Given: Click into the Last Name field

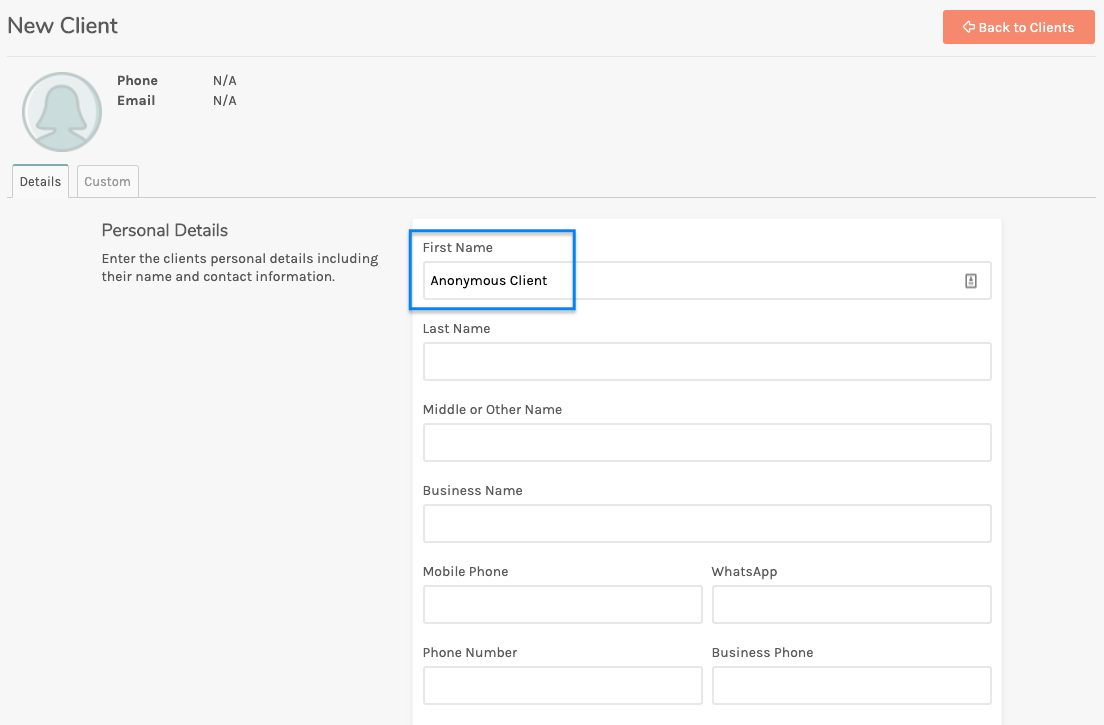Looking at the screenshot, I should [x=707, y=362].
